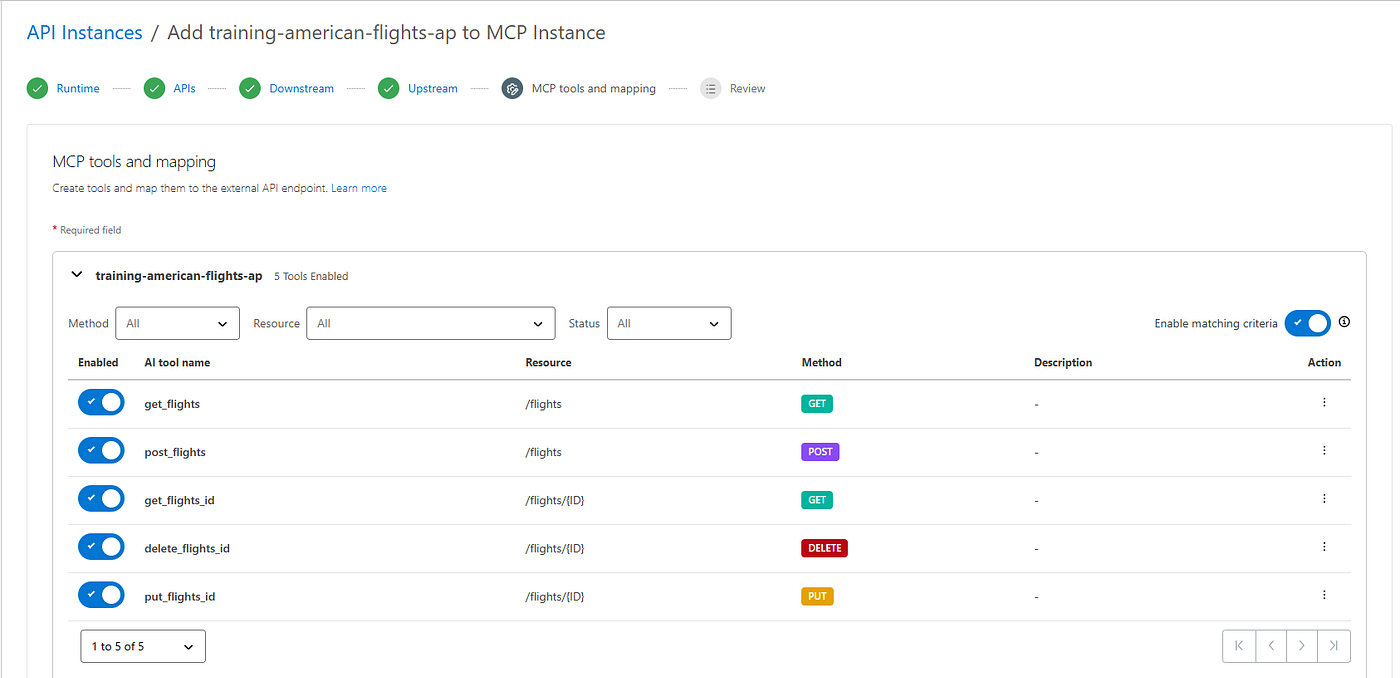Click the MCP tools and mapping step icon

point(512,88)
